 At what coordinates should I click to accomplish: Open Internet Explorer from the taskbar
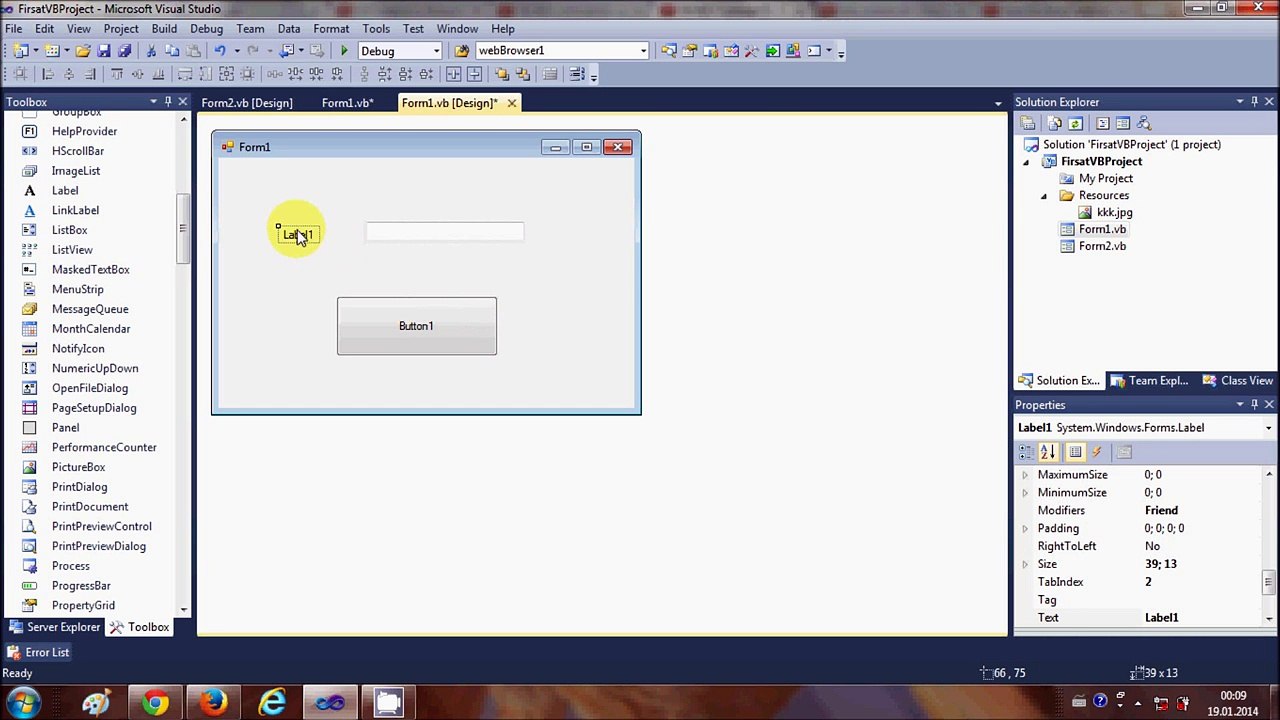coord(272,703)
